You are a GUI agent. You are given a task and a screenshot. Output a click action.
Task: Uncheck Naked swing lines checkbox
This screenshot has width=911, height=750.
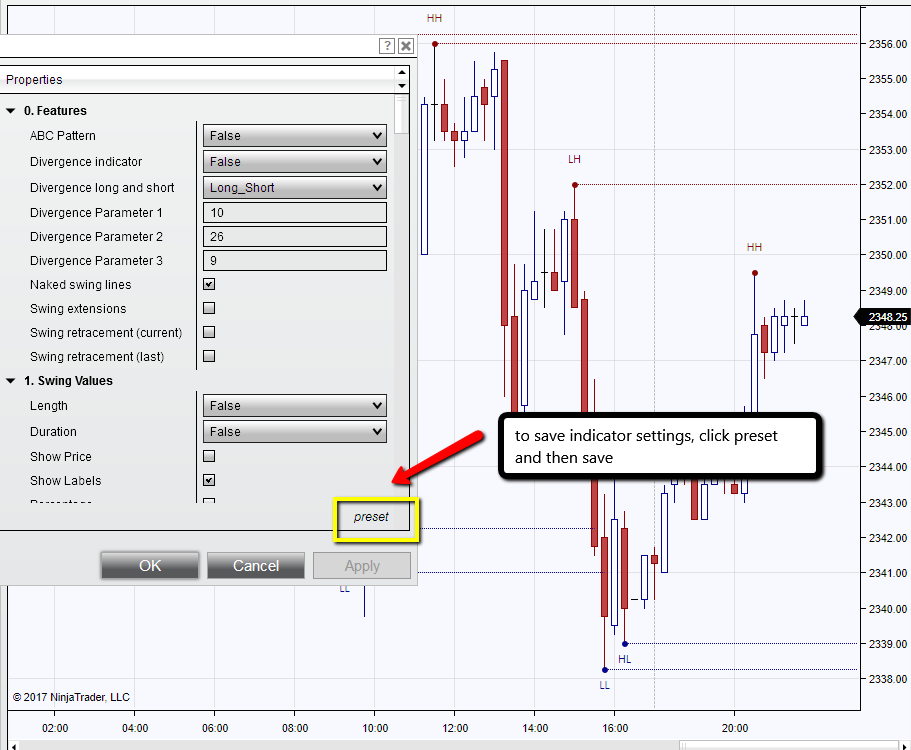point(209,284)
